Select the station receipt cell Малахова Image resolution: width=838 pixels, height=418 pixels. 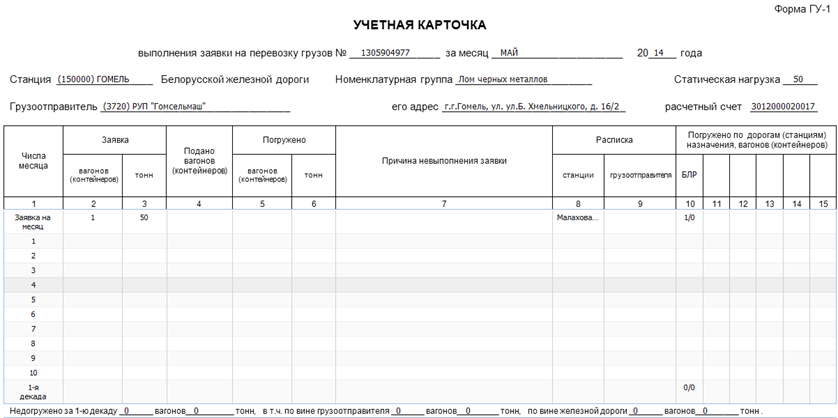click(x=577, y=217)
